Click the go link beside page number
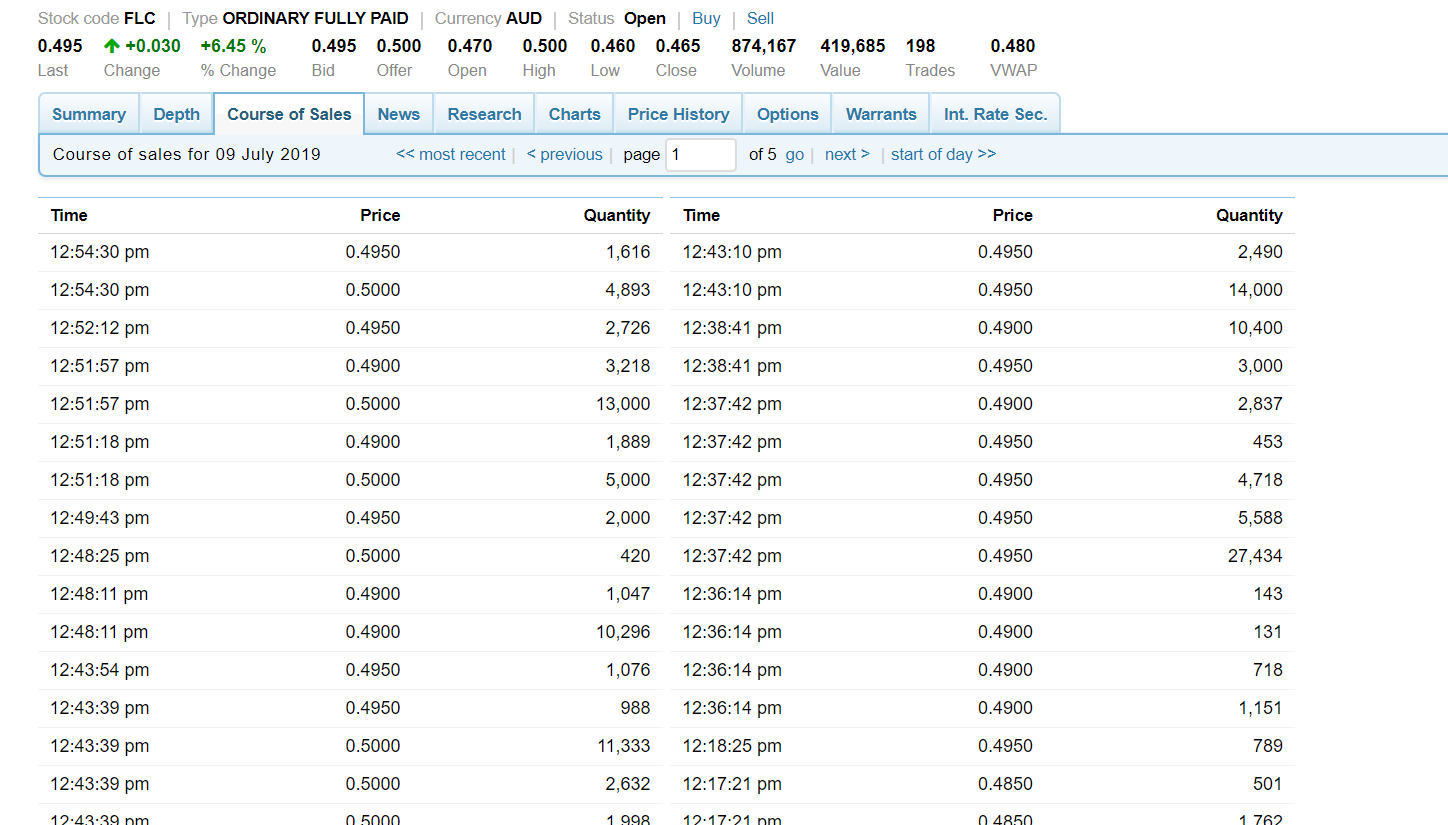Screen dimensions: 1448x825 pyautogui.click(x=795, y=154)
